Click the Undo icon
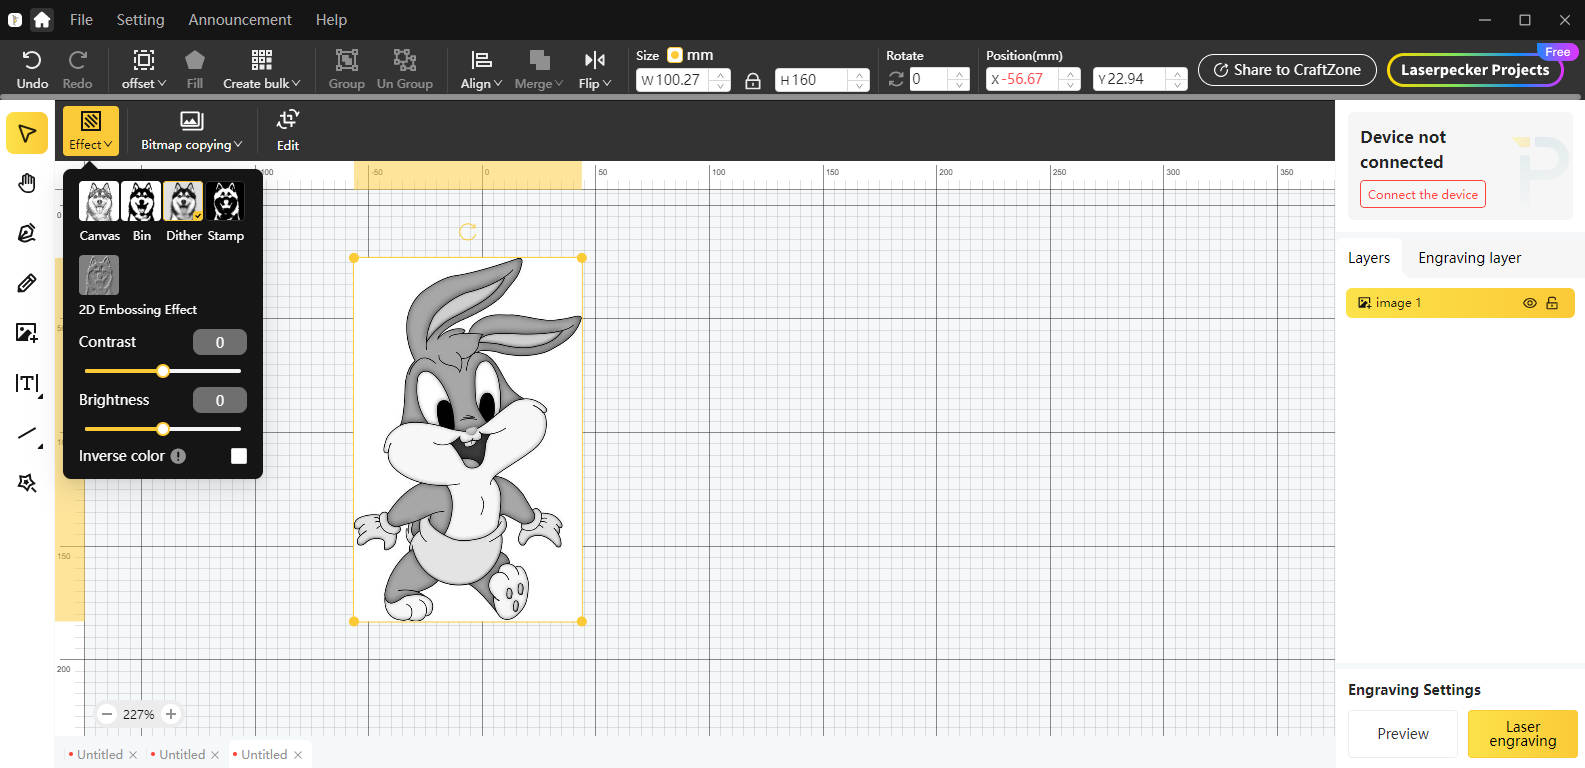This screenshot has width=1585, height=768. click(32, 60)
